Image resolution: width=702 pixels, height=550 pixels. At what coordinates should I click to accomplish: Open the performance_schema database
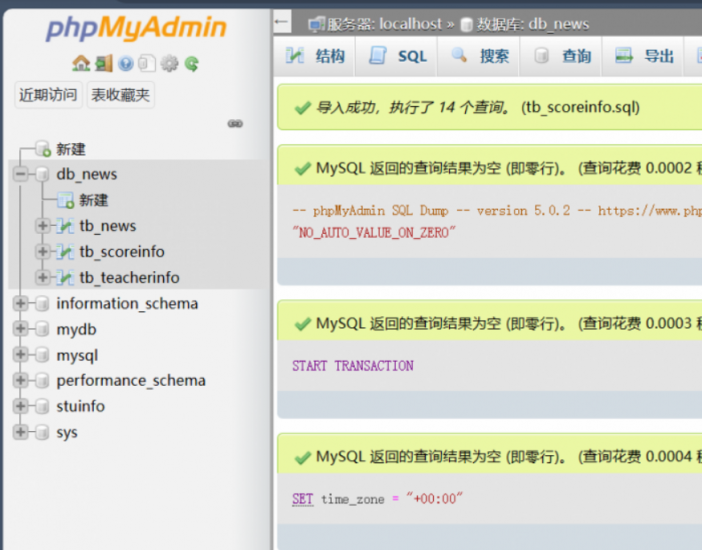[x=131, y=381]
